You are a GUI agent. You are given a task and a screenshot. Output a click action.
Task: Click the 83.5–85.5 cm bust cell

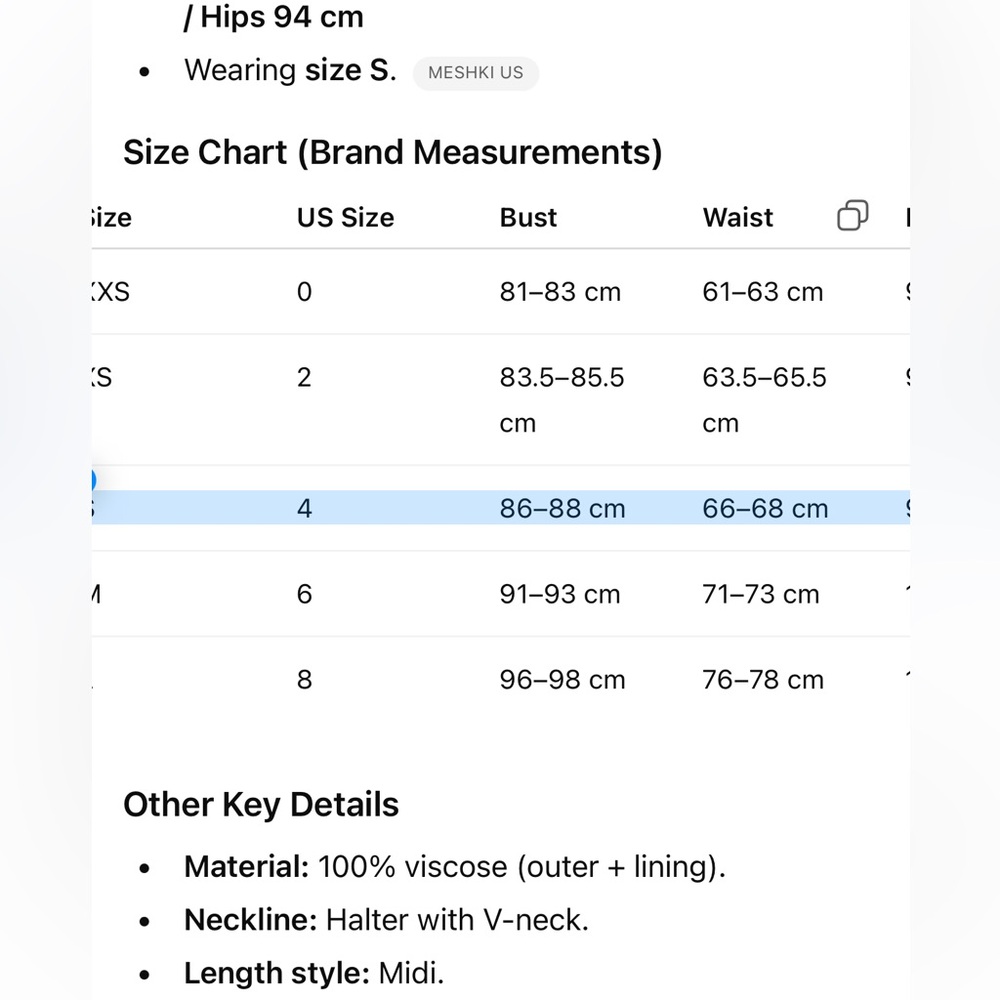click(562, 400)
